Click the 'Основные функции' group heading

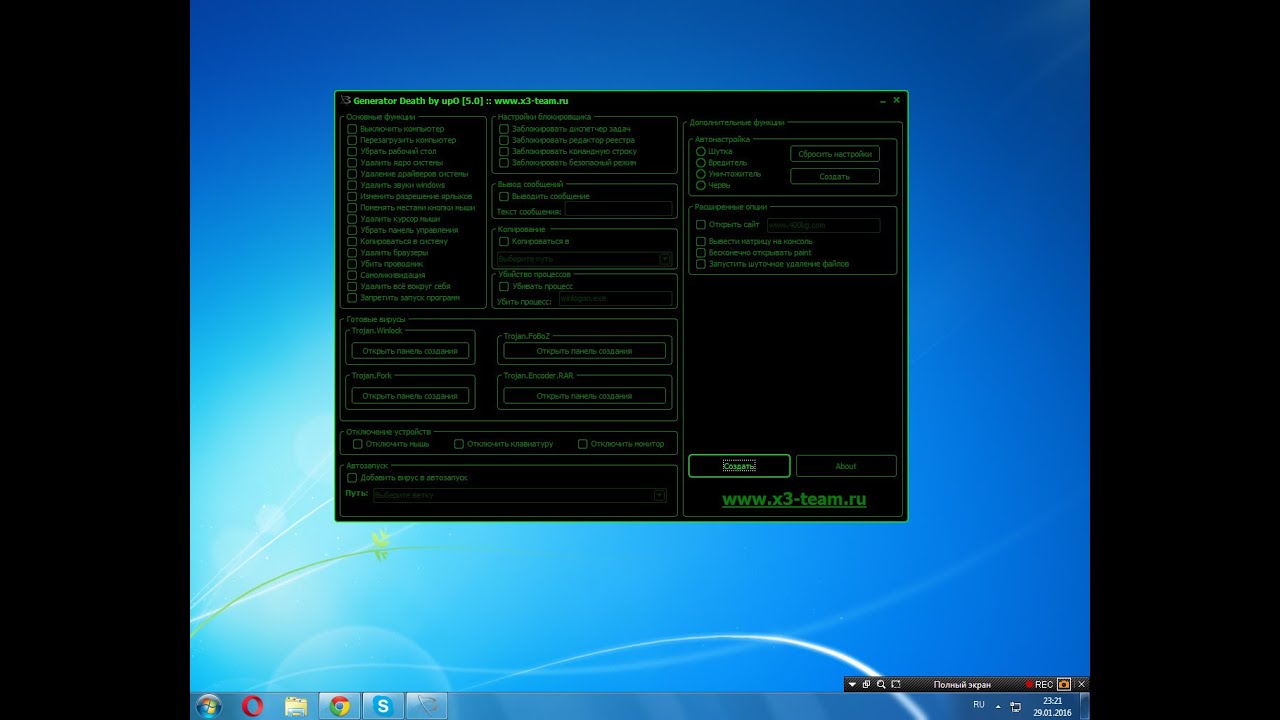tap(381, 117)
